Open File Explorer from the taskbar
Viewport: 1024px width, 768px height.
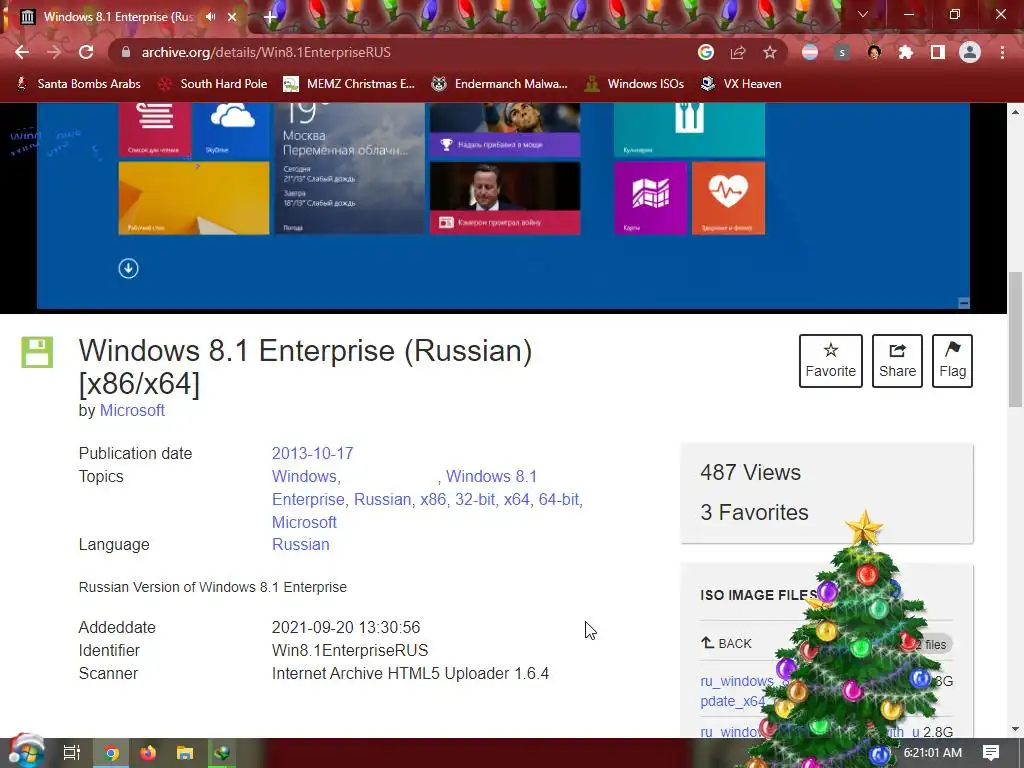click(185, 753)
